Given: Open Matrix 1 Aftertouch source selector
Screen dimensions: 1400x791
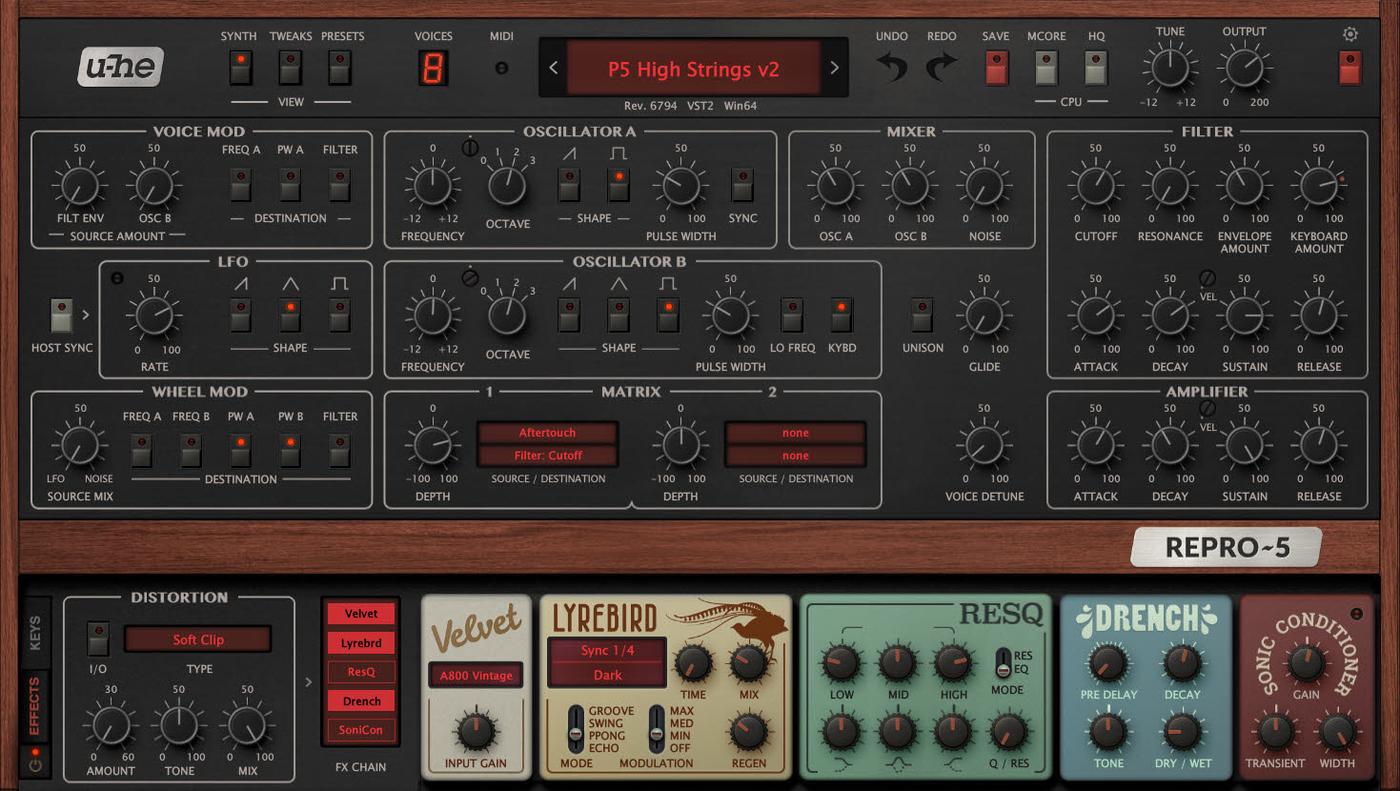Looking at the screenshot, I should click(547, 433).
